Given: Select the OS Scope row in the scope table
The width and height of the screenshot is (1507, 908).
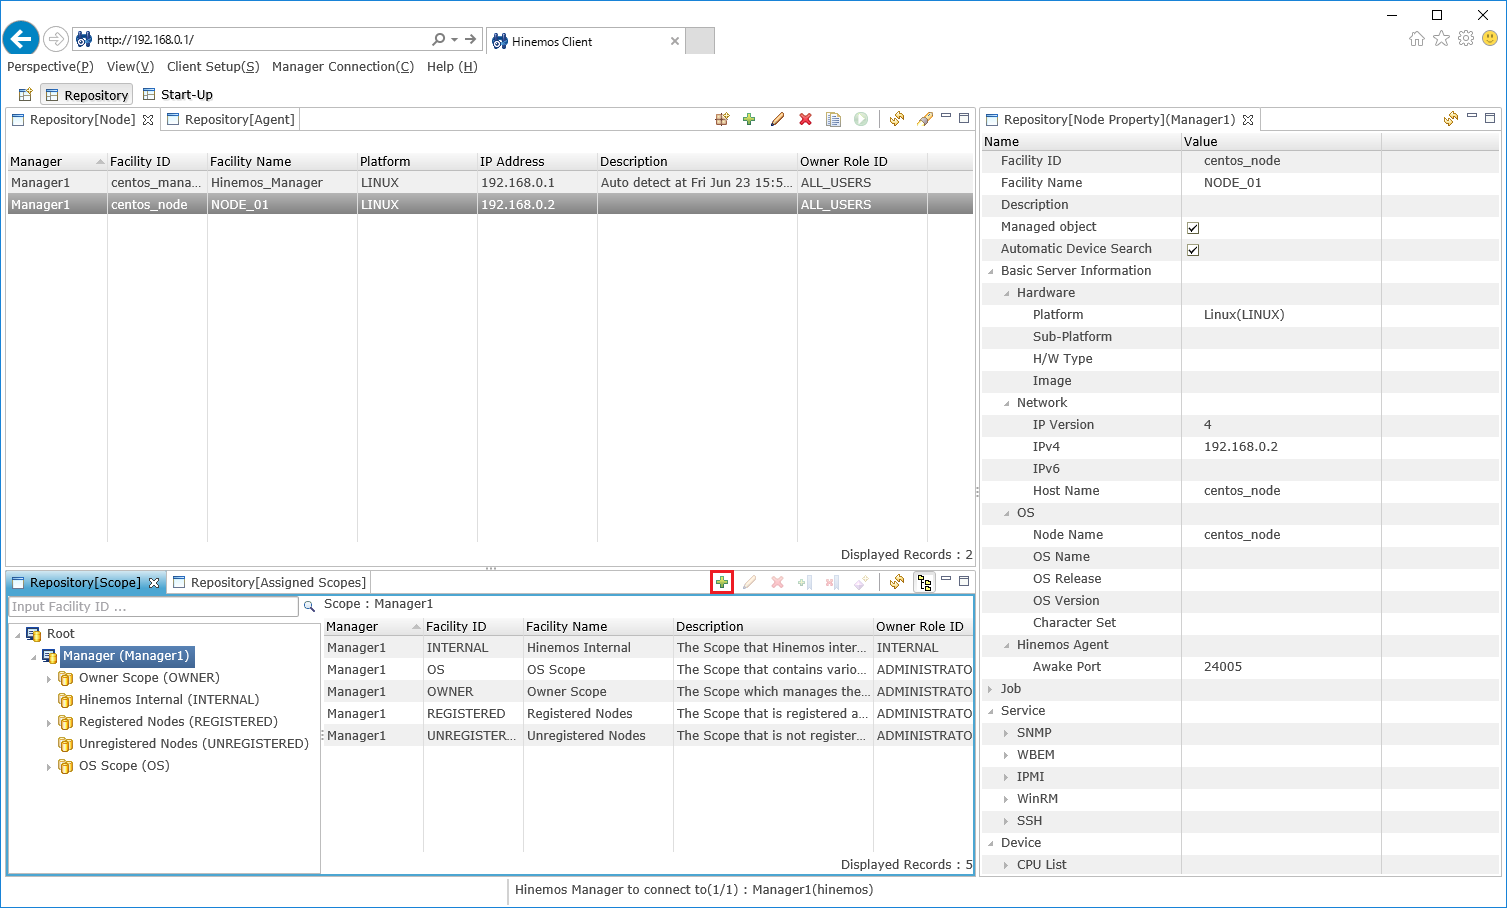Looking at the screenshot, I should (x=649, y=670).
